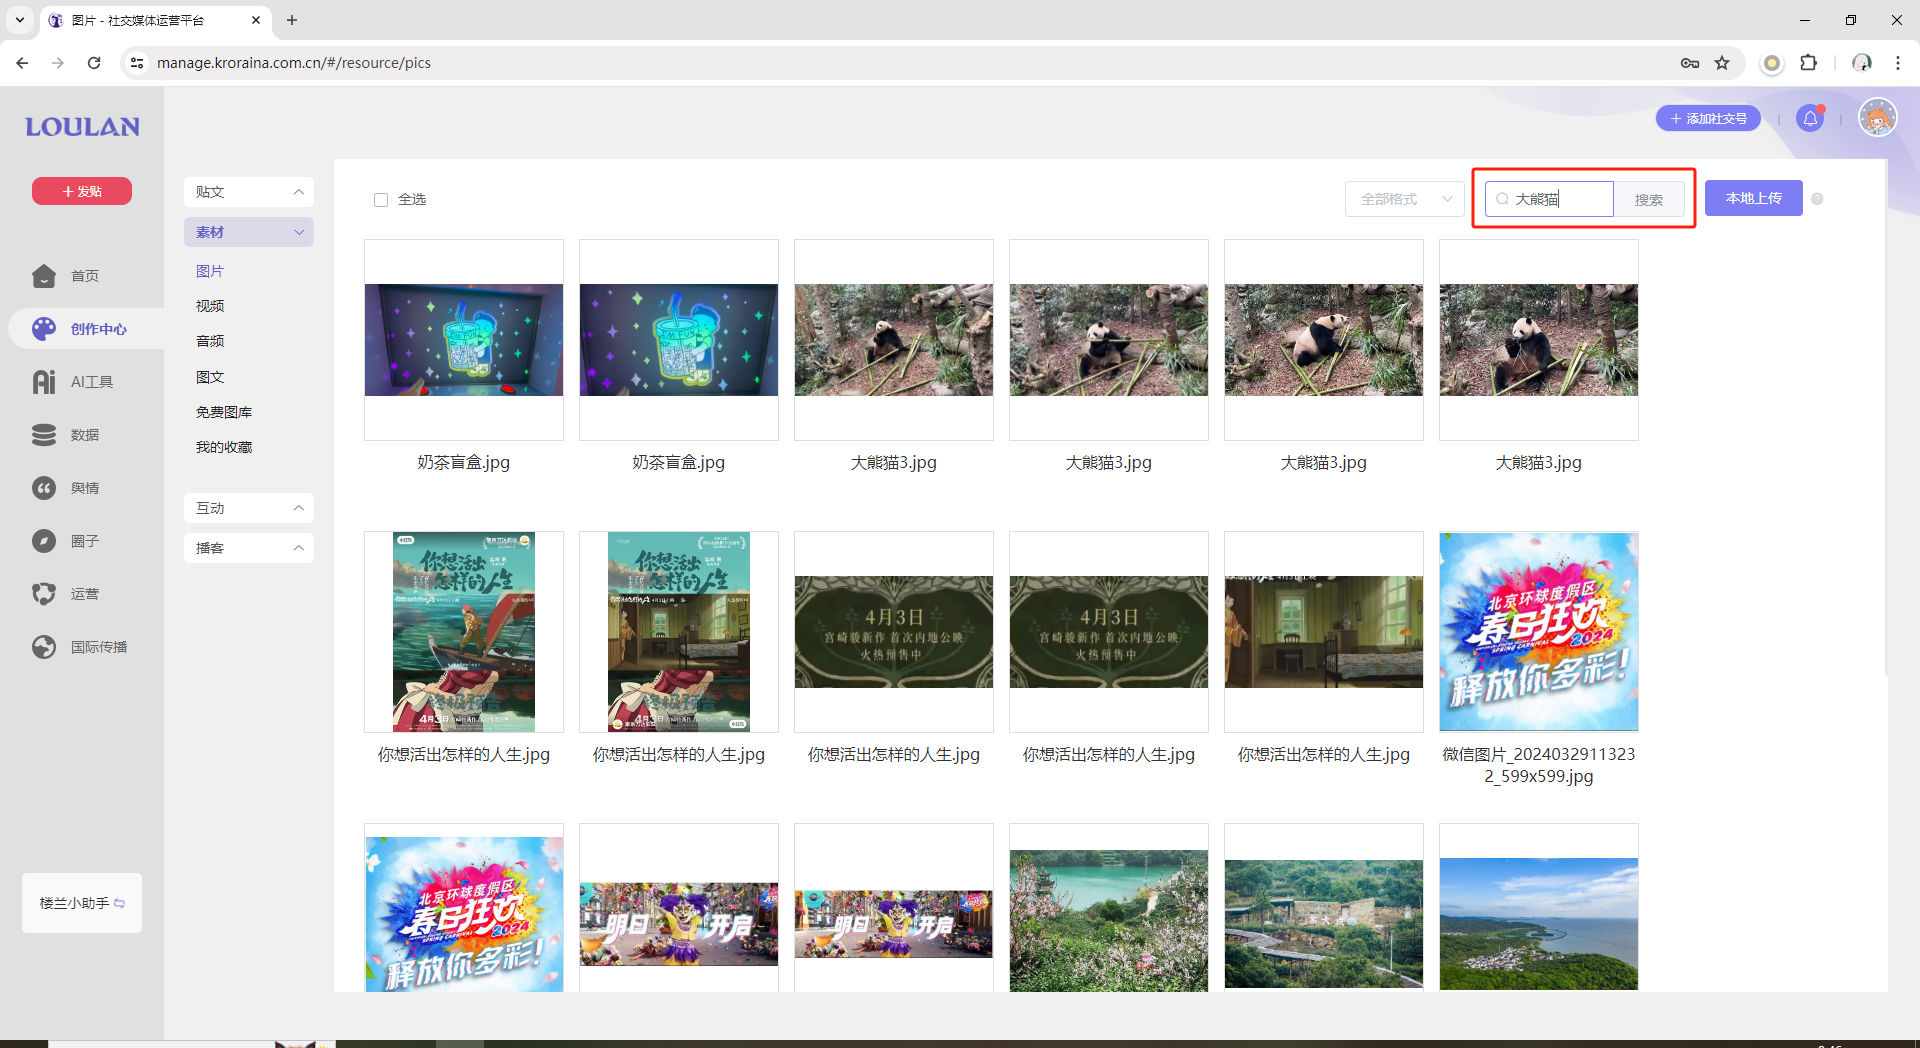The width and height of the screenshot is (1920, 1048).
Task: Click the magnifier icon in search box
Action: [x=1502, y=199]
